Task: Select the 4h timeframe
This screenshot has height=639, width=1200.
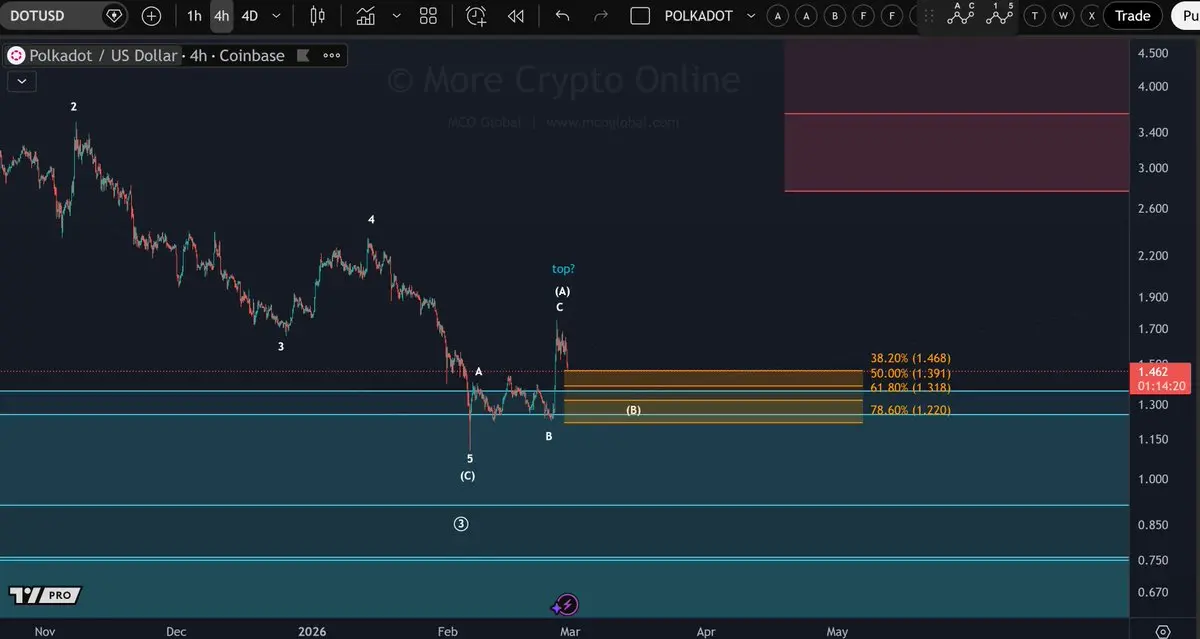Action: (221, 16)
